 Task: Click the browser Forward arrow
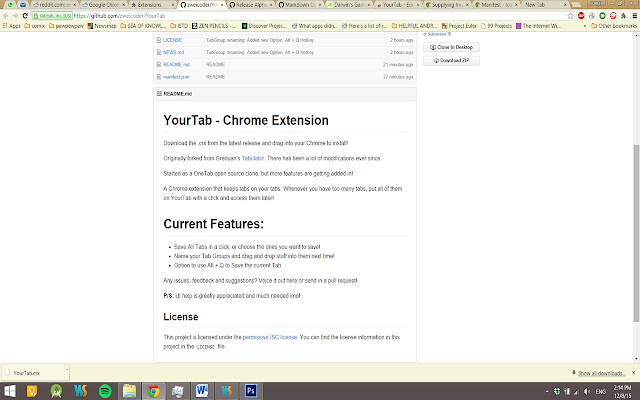15,16
